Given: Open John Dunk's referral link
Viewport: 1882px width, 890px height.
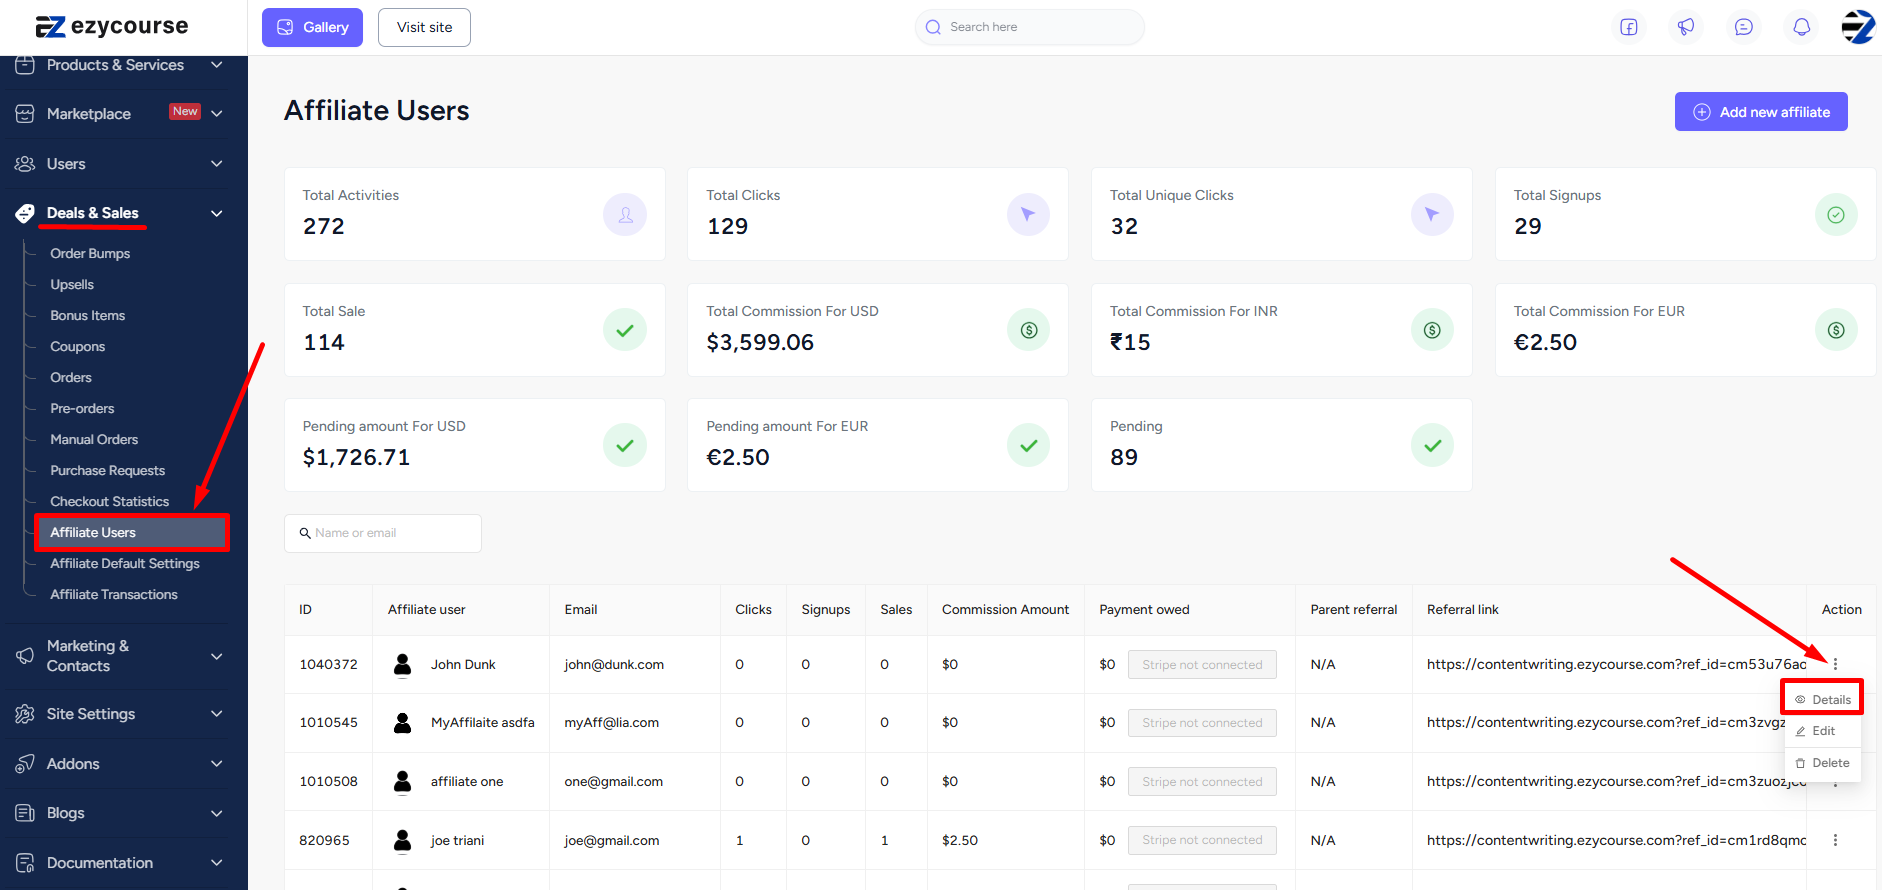Looking at the screenshot, I should coord(1617,664).
